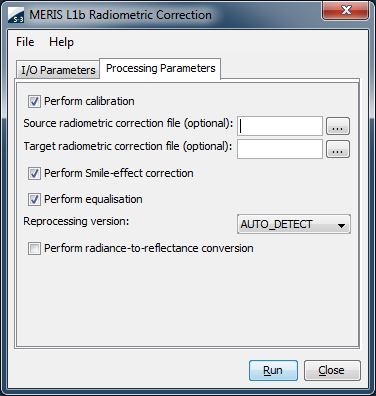376x396 pixels.
Task: Click the Run button
Action: pos(273,370)
